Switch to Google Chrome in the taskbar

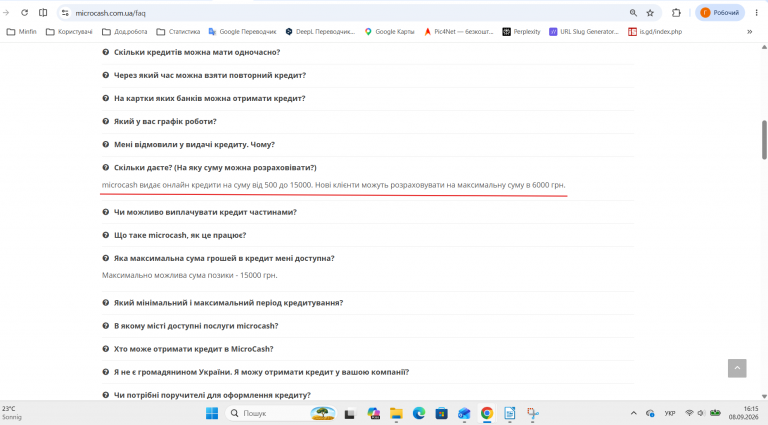(486, 414)
